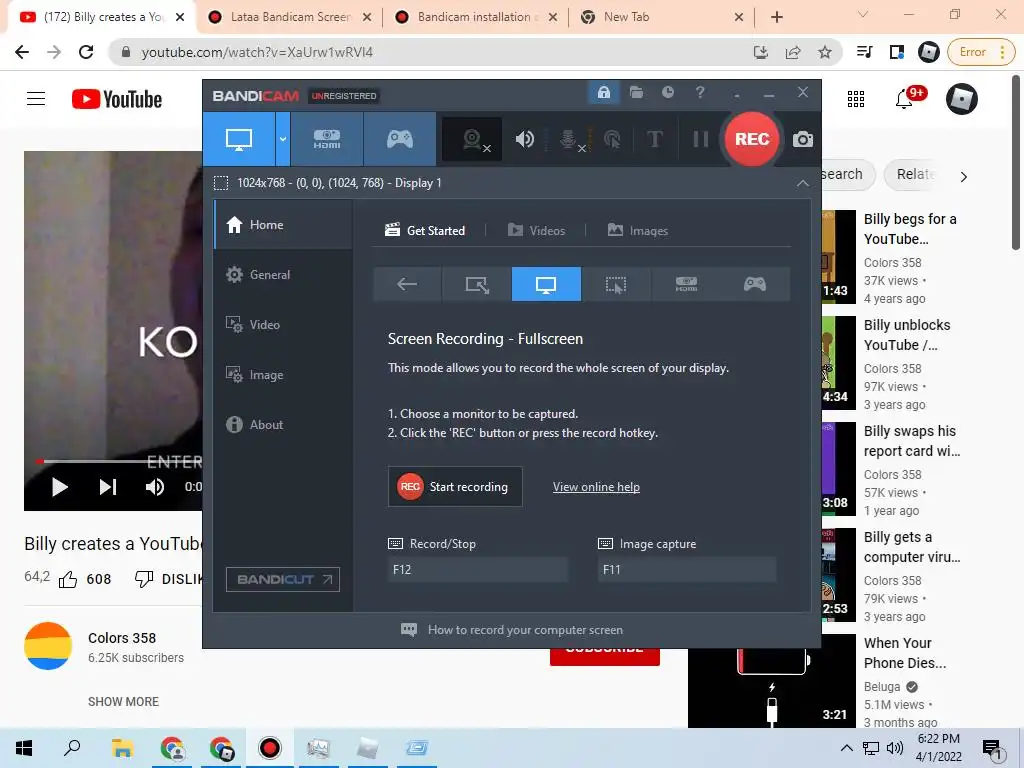Click the big red REC button

[x=752, y=139]
